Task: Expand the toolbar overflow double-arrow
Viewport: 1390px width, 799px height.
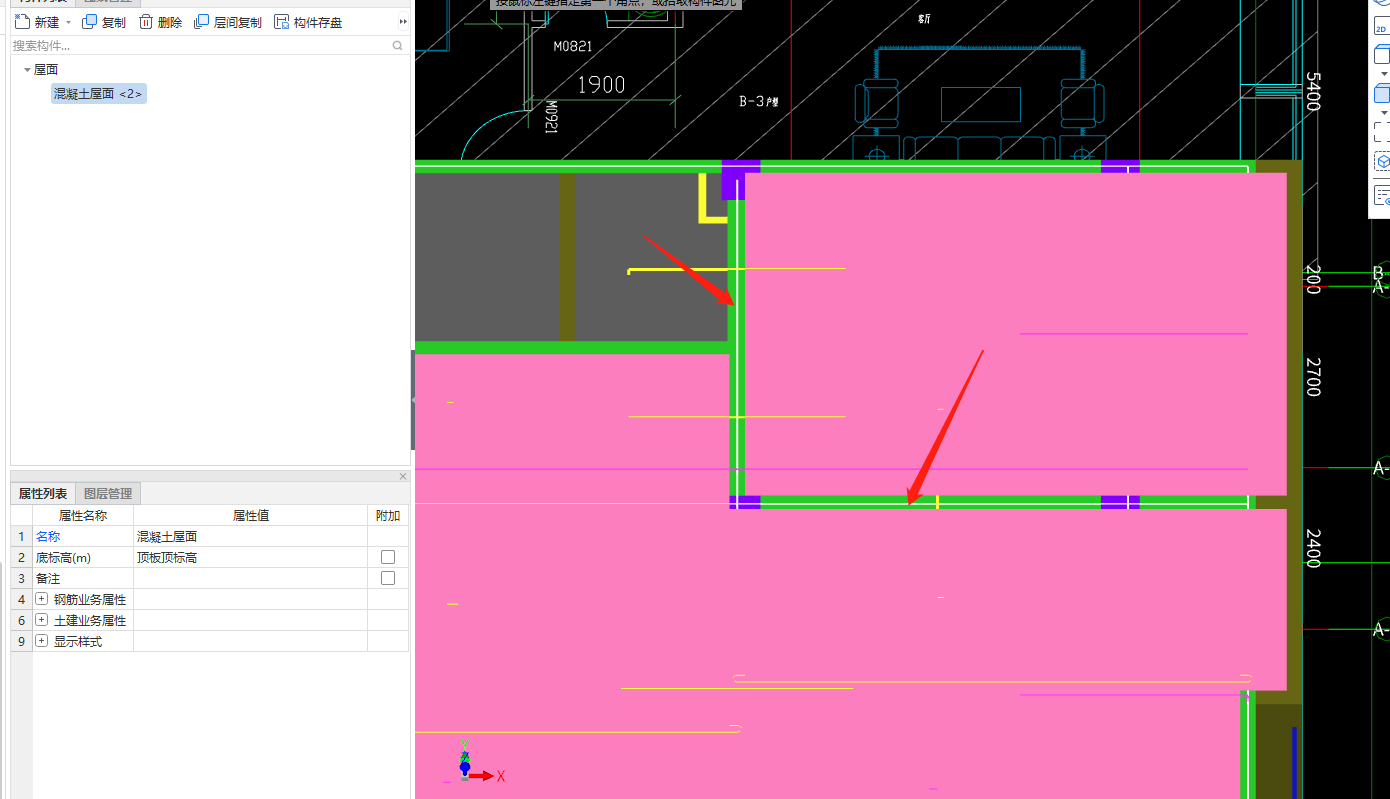Action: tap(403, 22)
